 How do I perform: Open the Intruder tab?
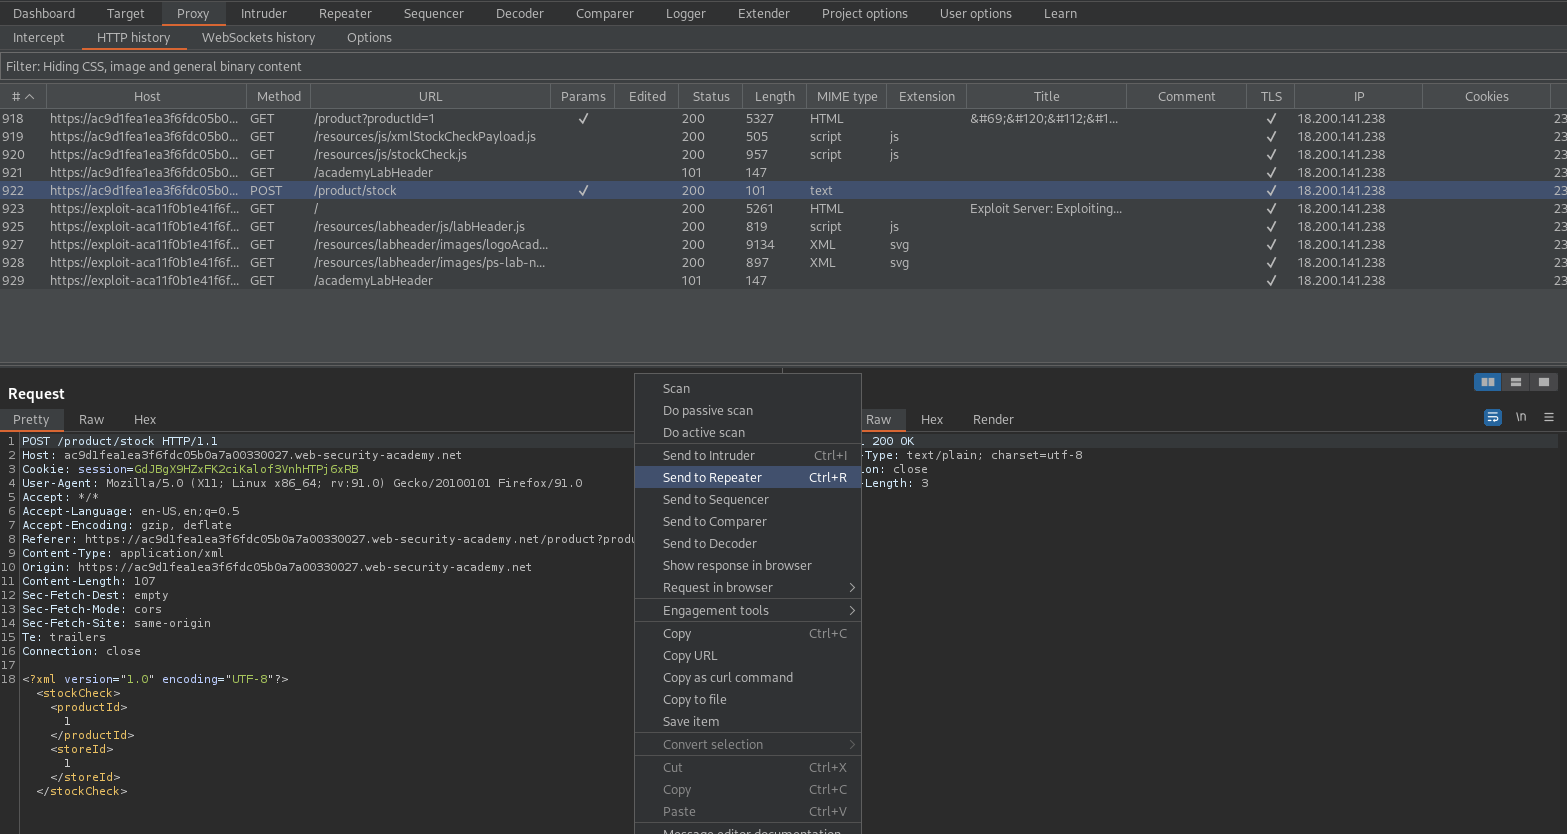(264, 13)
